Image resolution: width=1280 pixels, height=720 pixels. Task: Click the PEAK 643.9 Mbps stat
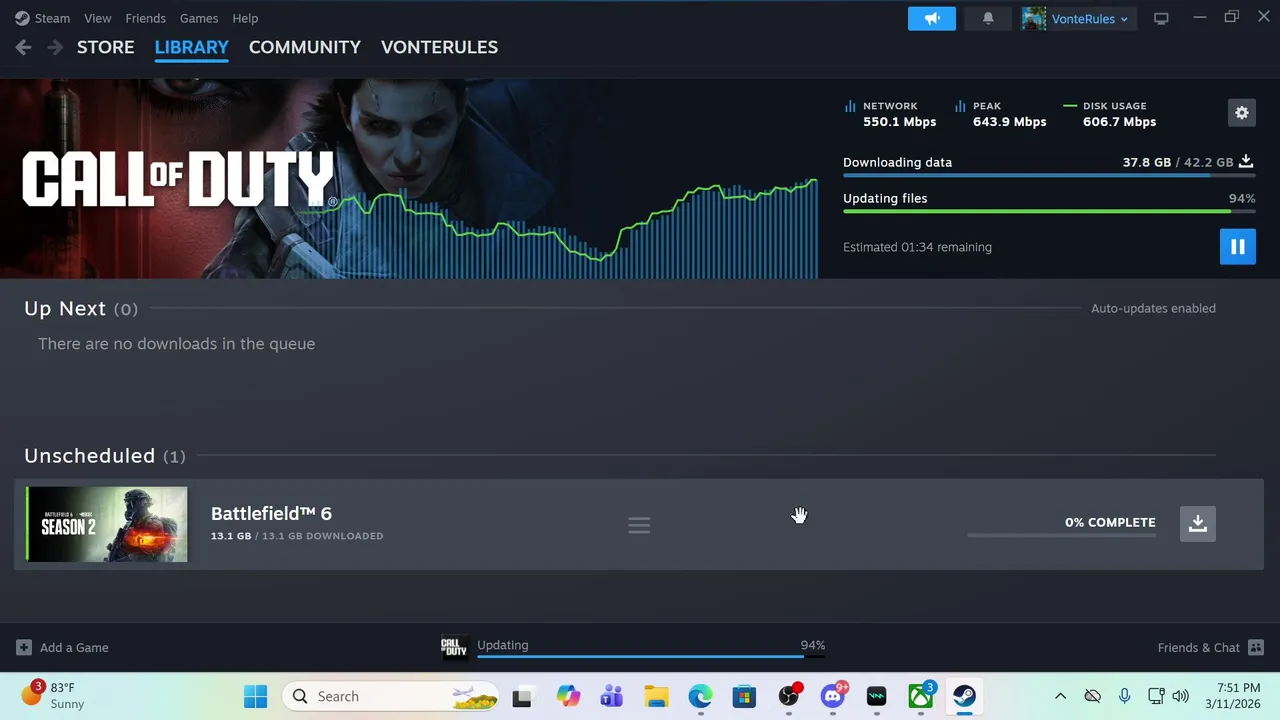(1000, 113)
